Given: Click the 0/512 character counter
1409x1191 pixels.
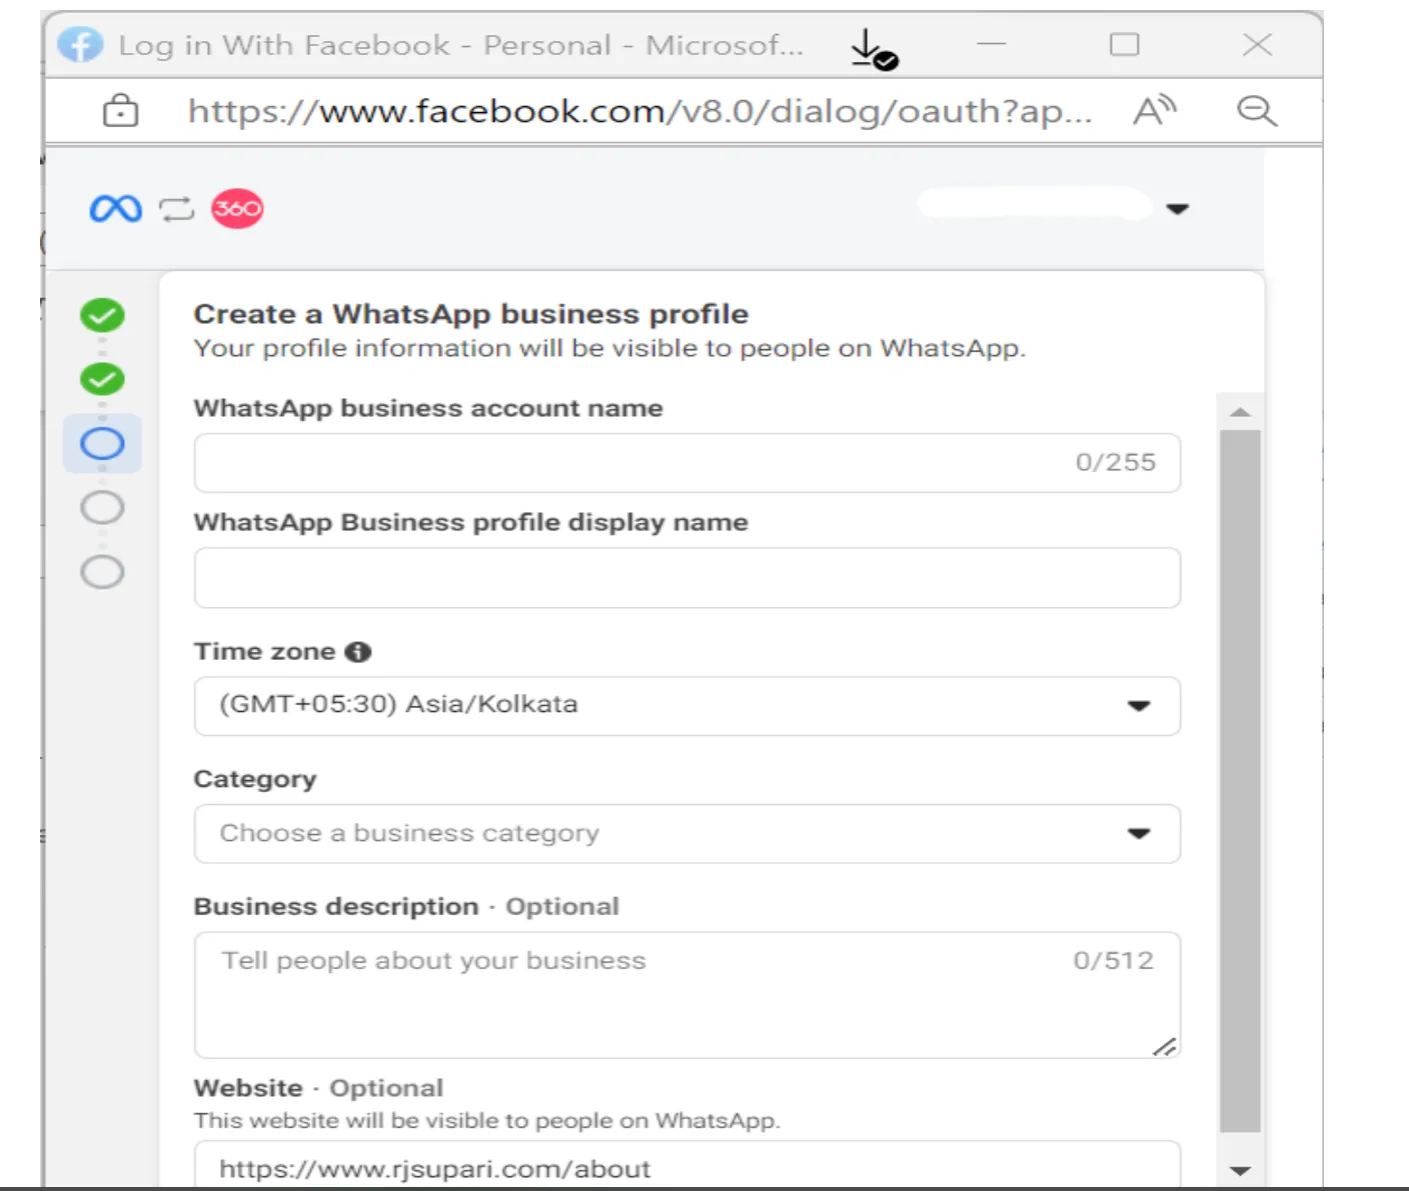Looking at the screenshot, I should click(1113, 961).
